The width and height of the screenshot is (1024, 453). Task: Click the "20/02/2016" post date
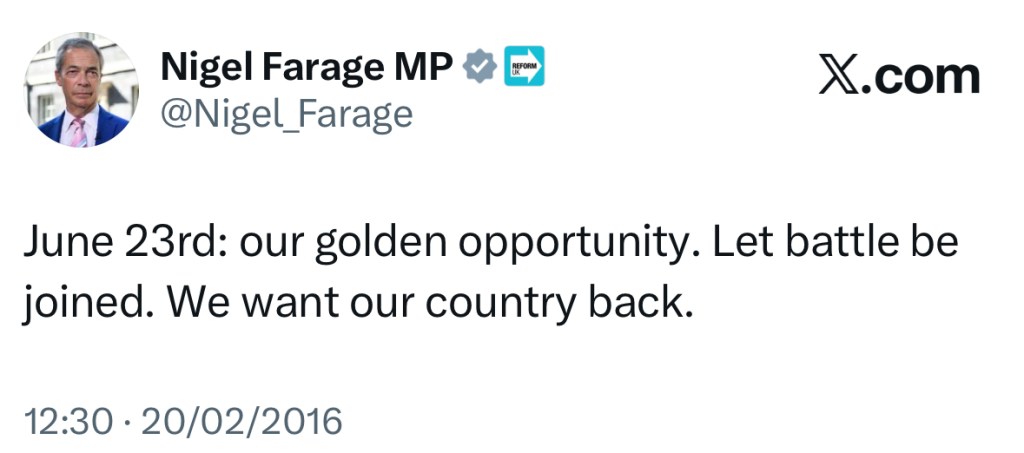point(241,420)
